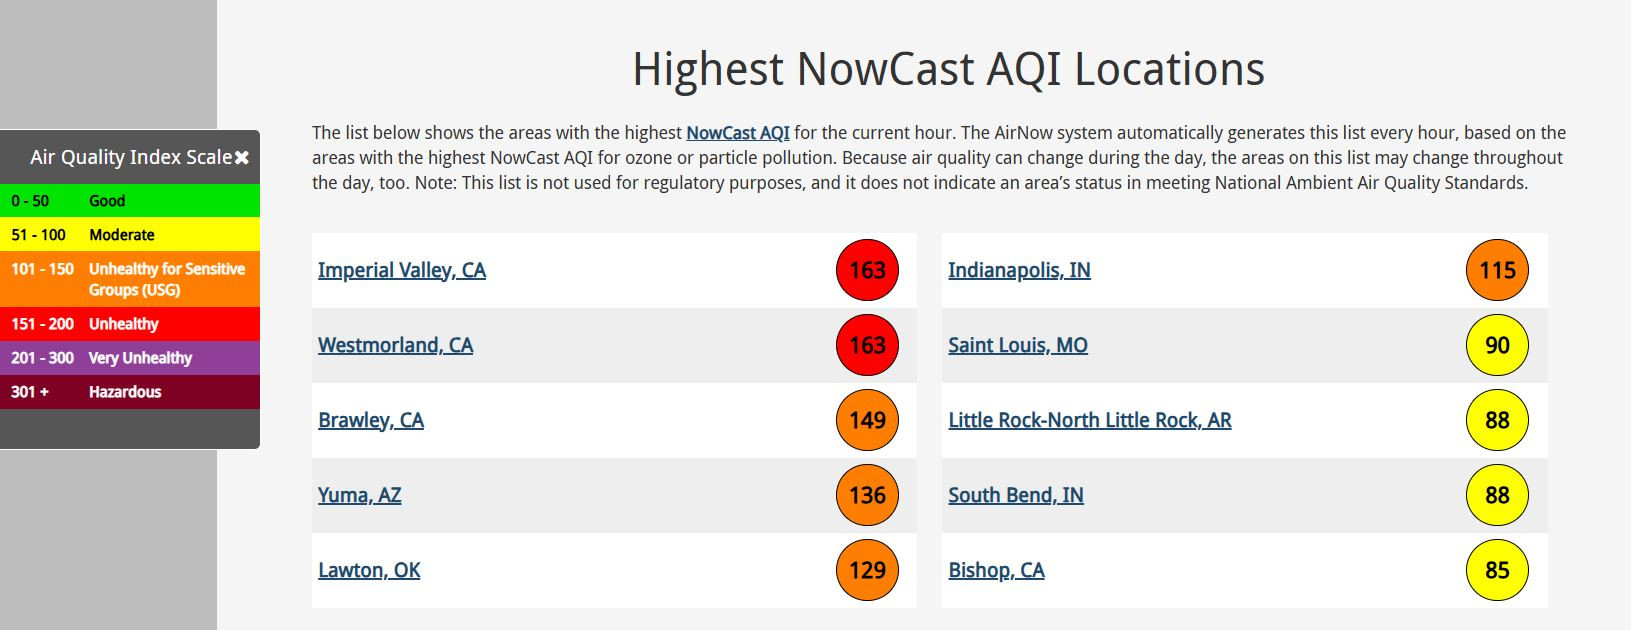
Task: Click yellow 90 AQI circle for Saint Louis
Action: pyautogui.click(x=1497, y=345)
